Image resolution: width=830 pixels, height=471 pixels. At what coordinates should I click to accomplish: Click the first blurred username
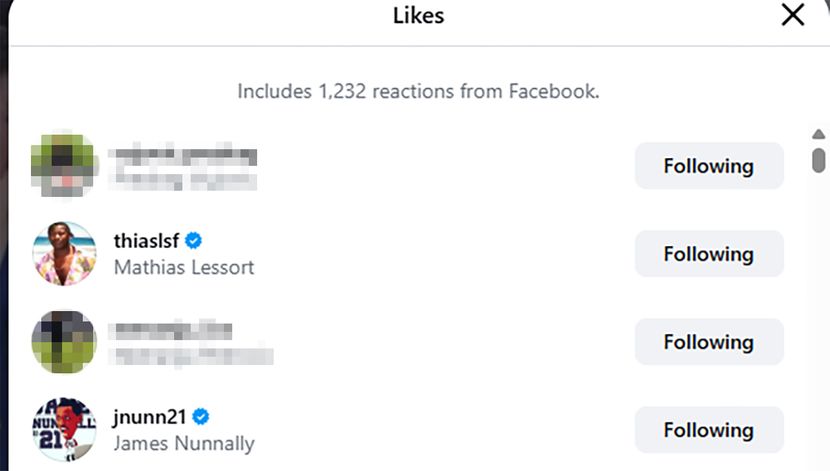click(x=185, y=156)
